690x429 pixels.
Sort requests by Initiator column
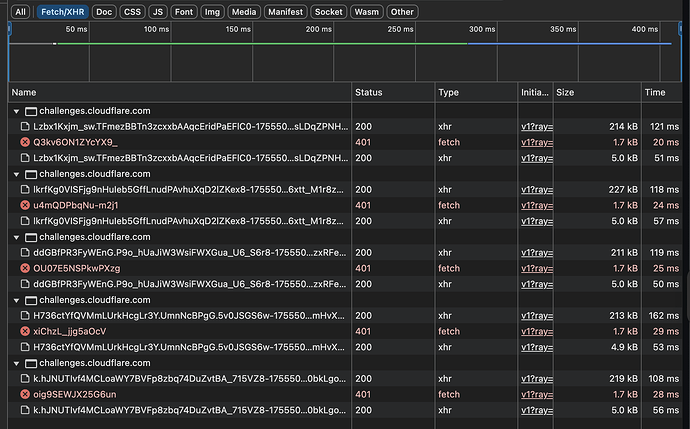[535, 92]
